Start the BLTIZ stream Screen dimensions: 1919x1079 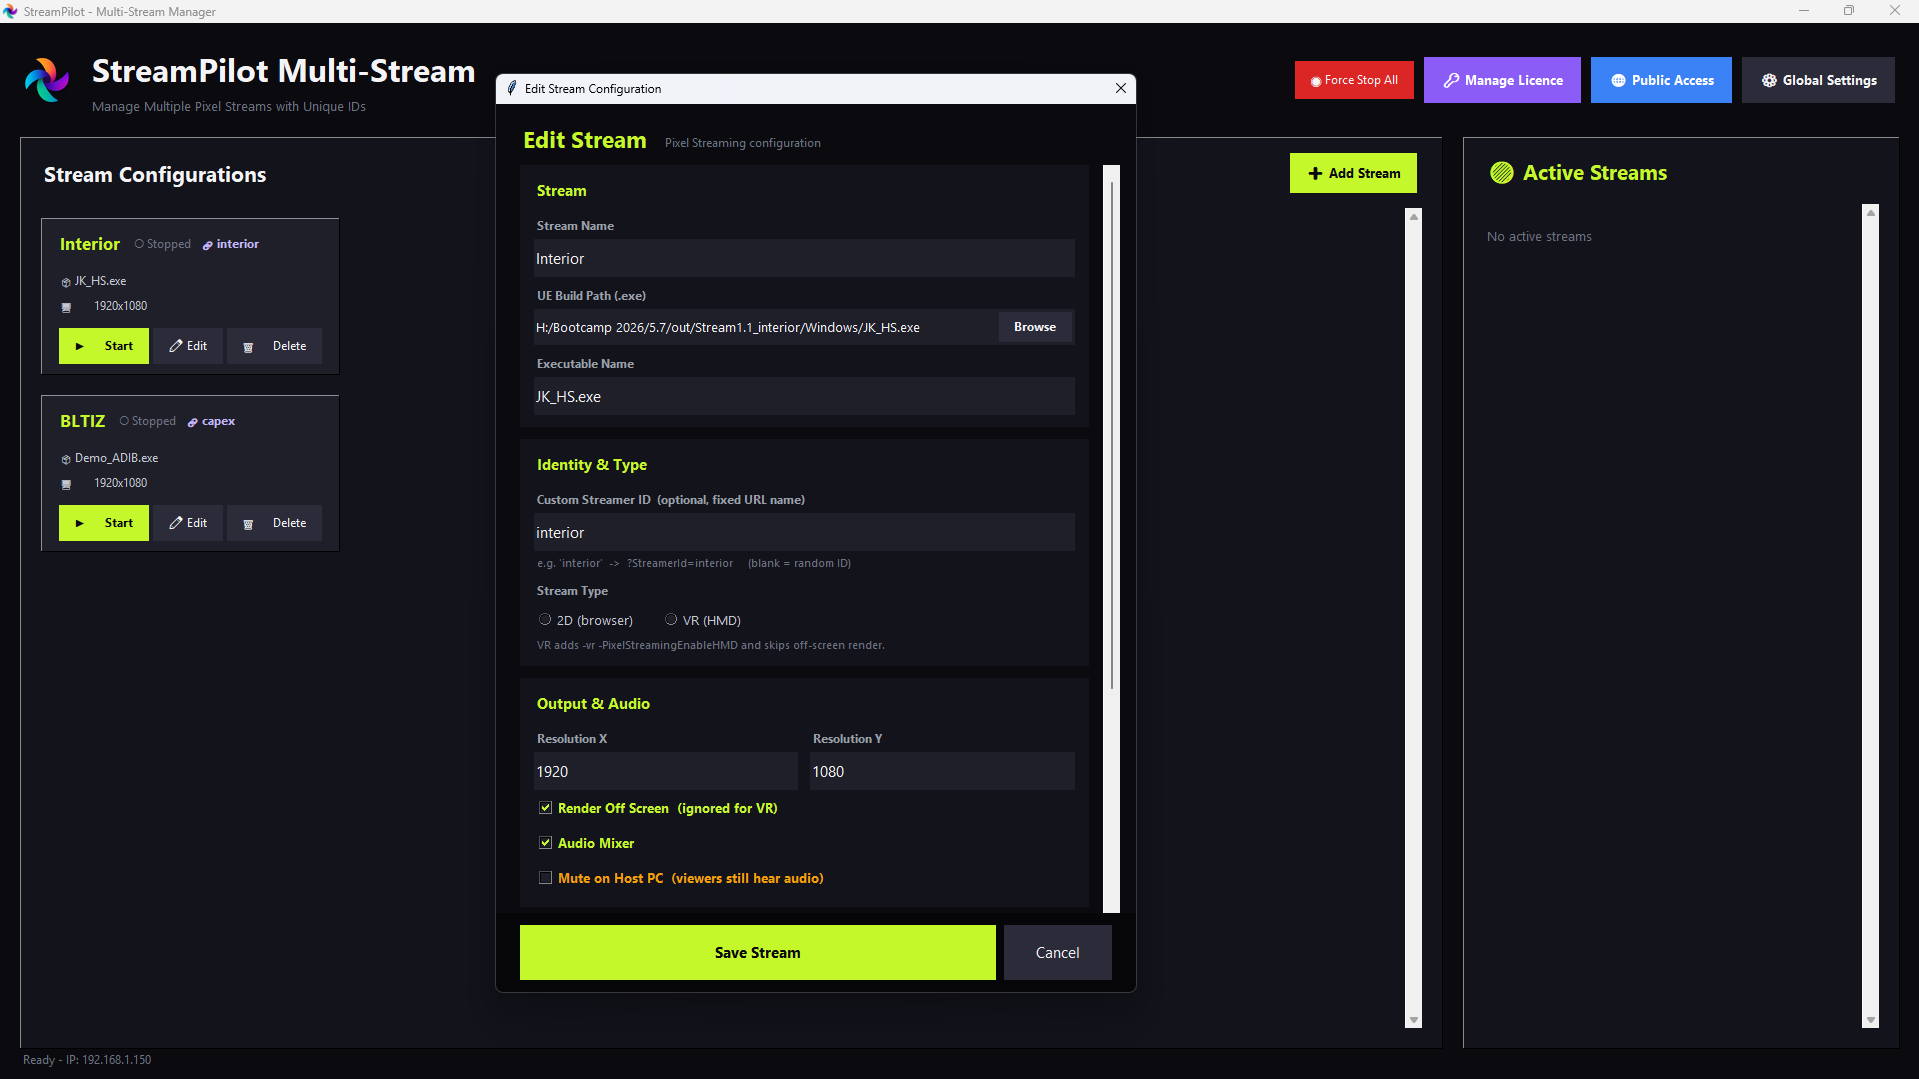[104, 523]
